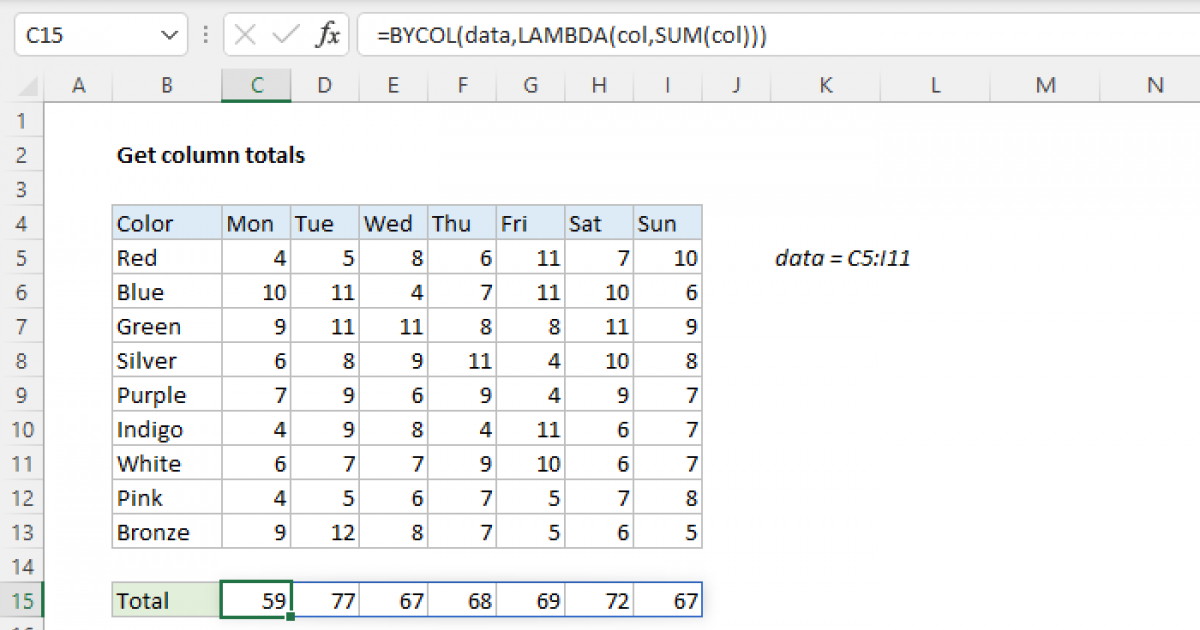Click the Sat total cell showing 72
1200x630 pixels.
[598, 601]
